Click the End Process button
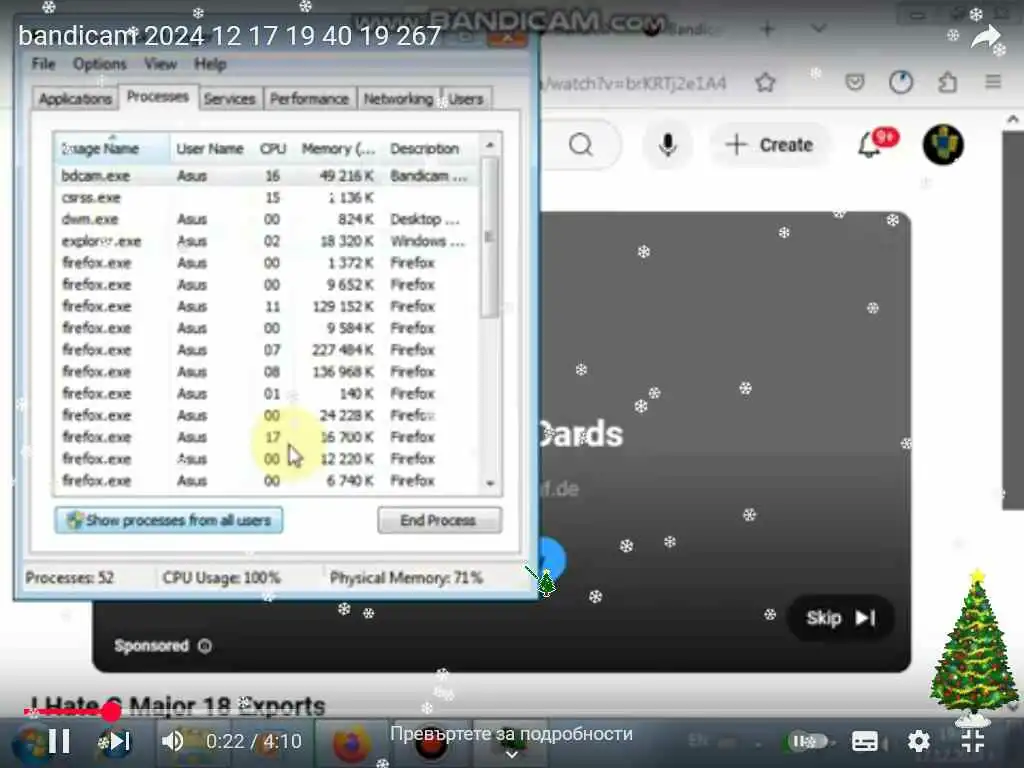1024x768 pixels. tap(440, 520)
